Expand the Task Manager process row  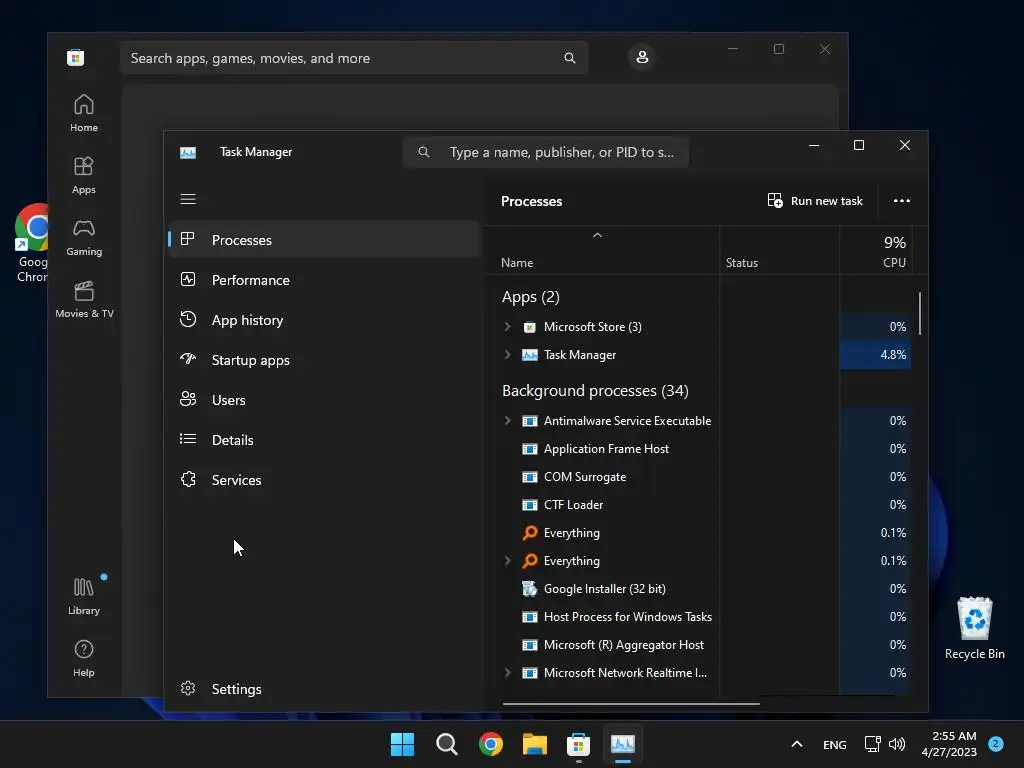507,355
